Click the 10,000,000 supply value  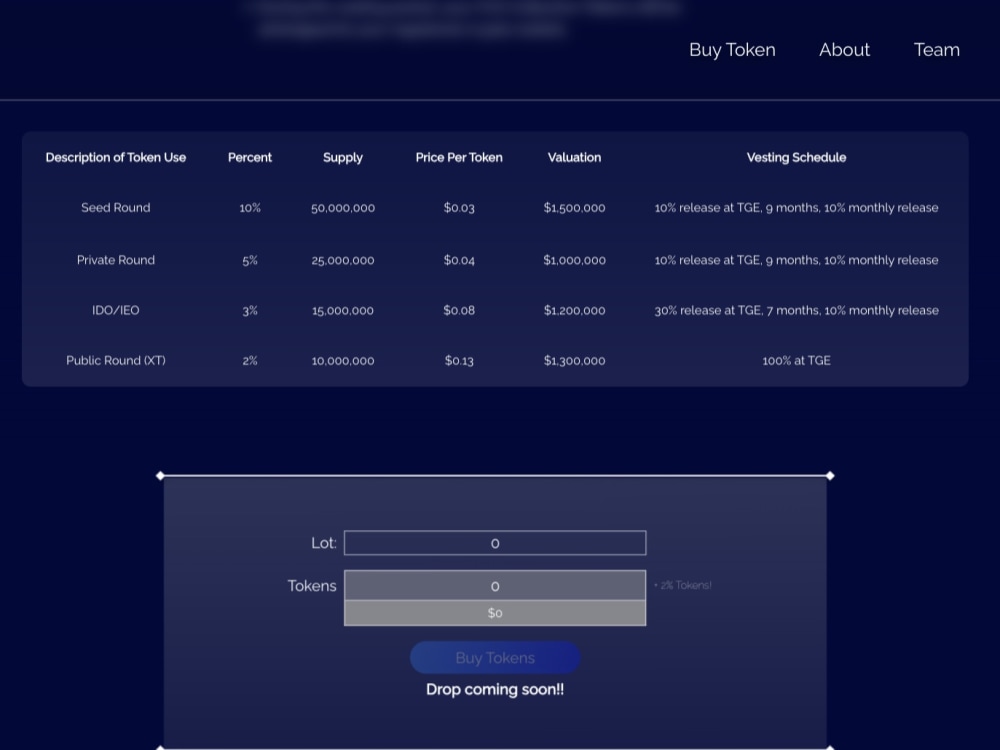tap(343, 360)
